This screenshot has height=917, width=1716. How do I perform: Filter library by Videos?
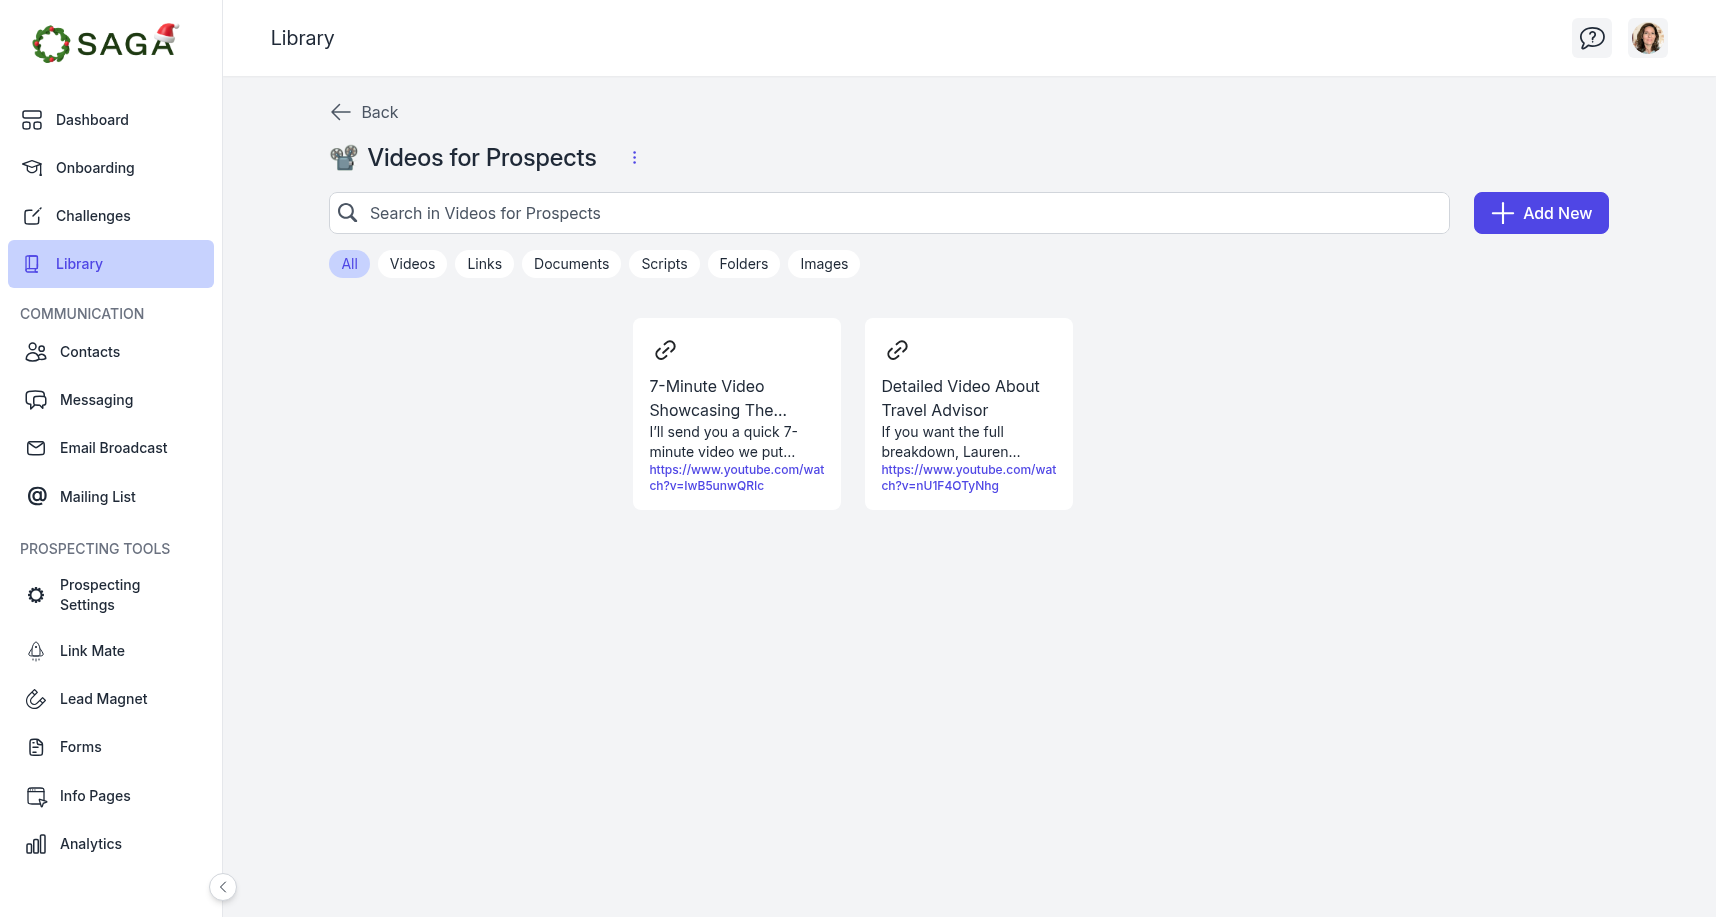[412, 264]
